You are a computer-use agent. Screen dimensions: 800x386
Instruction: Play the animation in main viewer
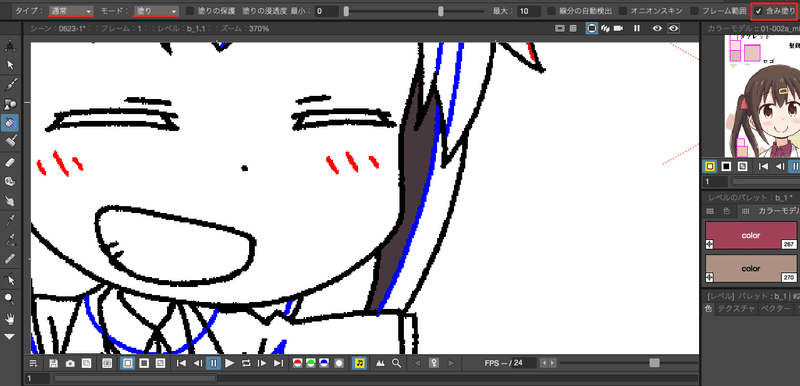230,363
